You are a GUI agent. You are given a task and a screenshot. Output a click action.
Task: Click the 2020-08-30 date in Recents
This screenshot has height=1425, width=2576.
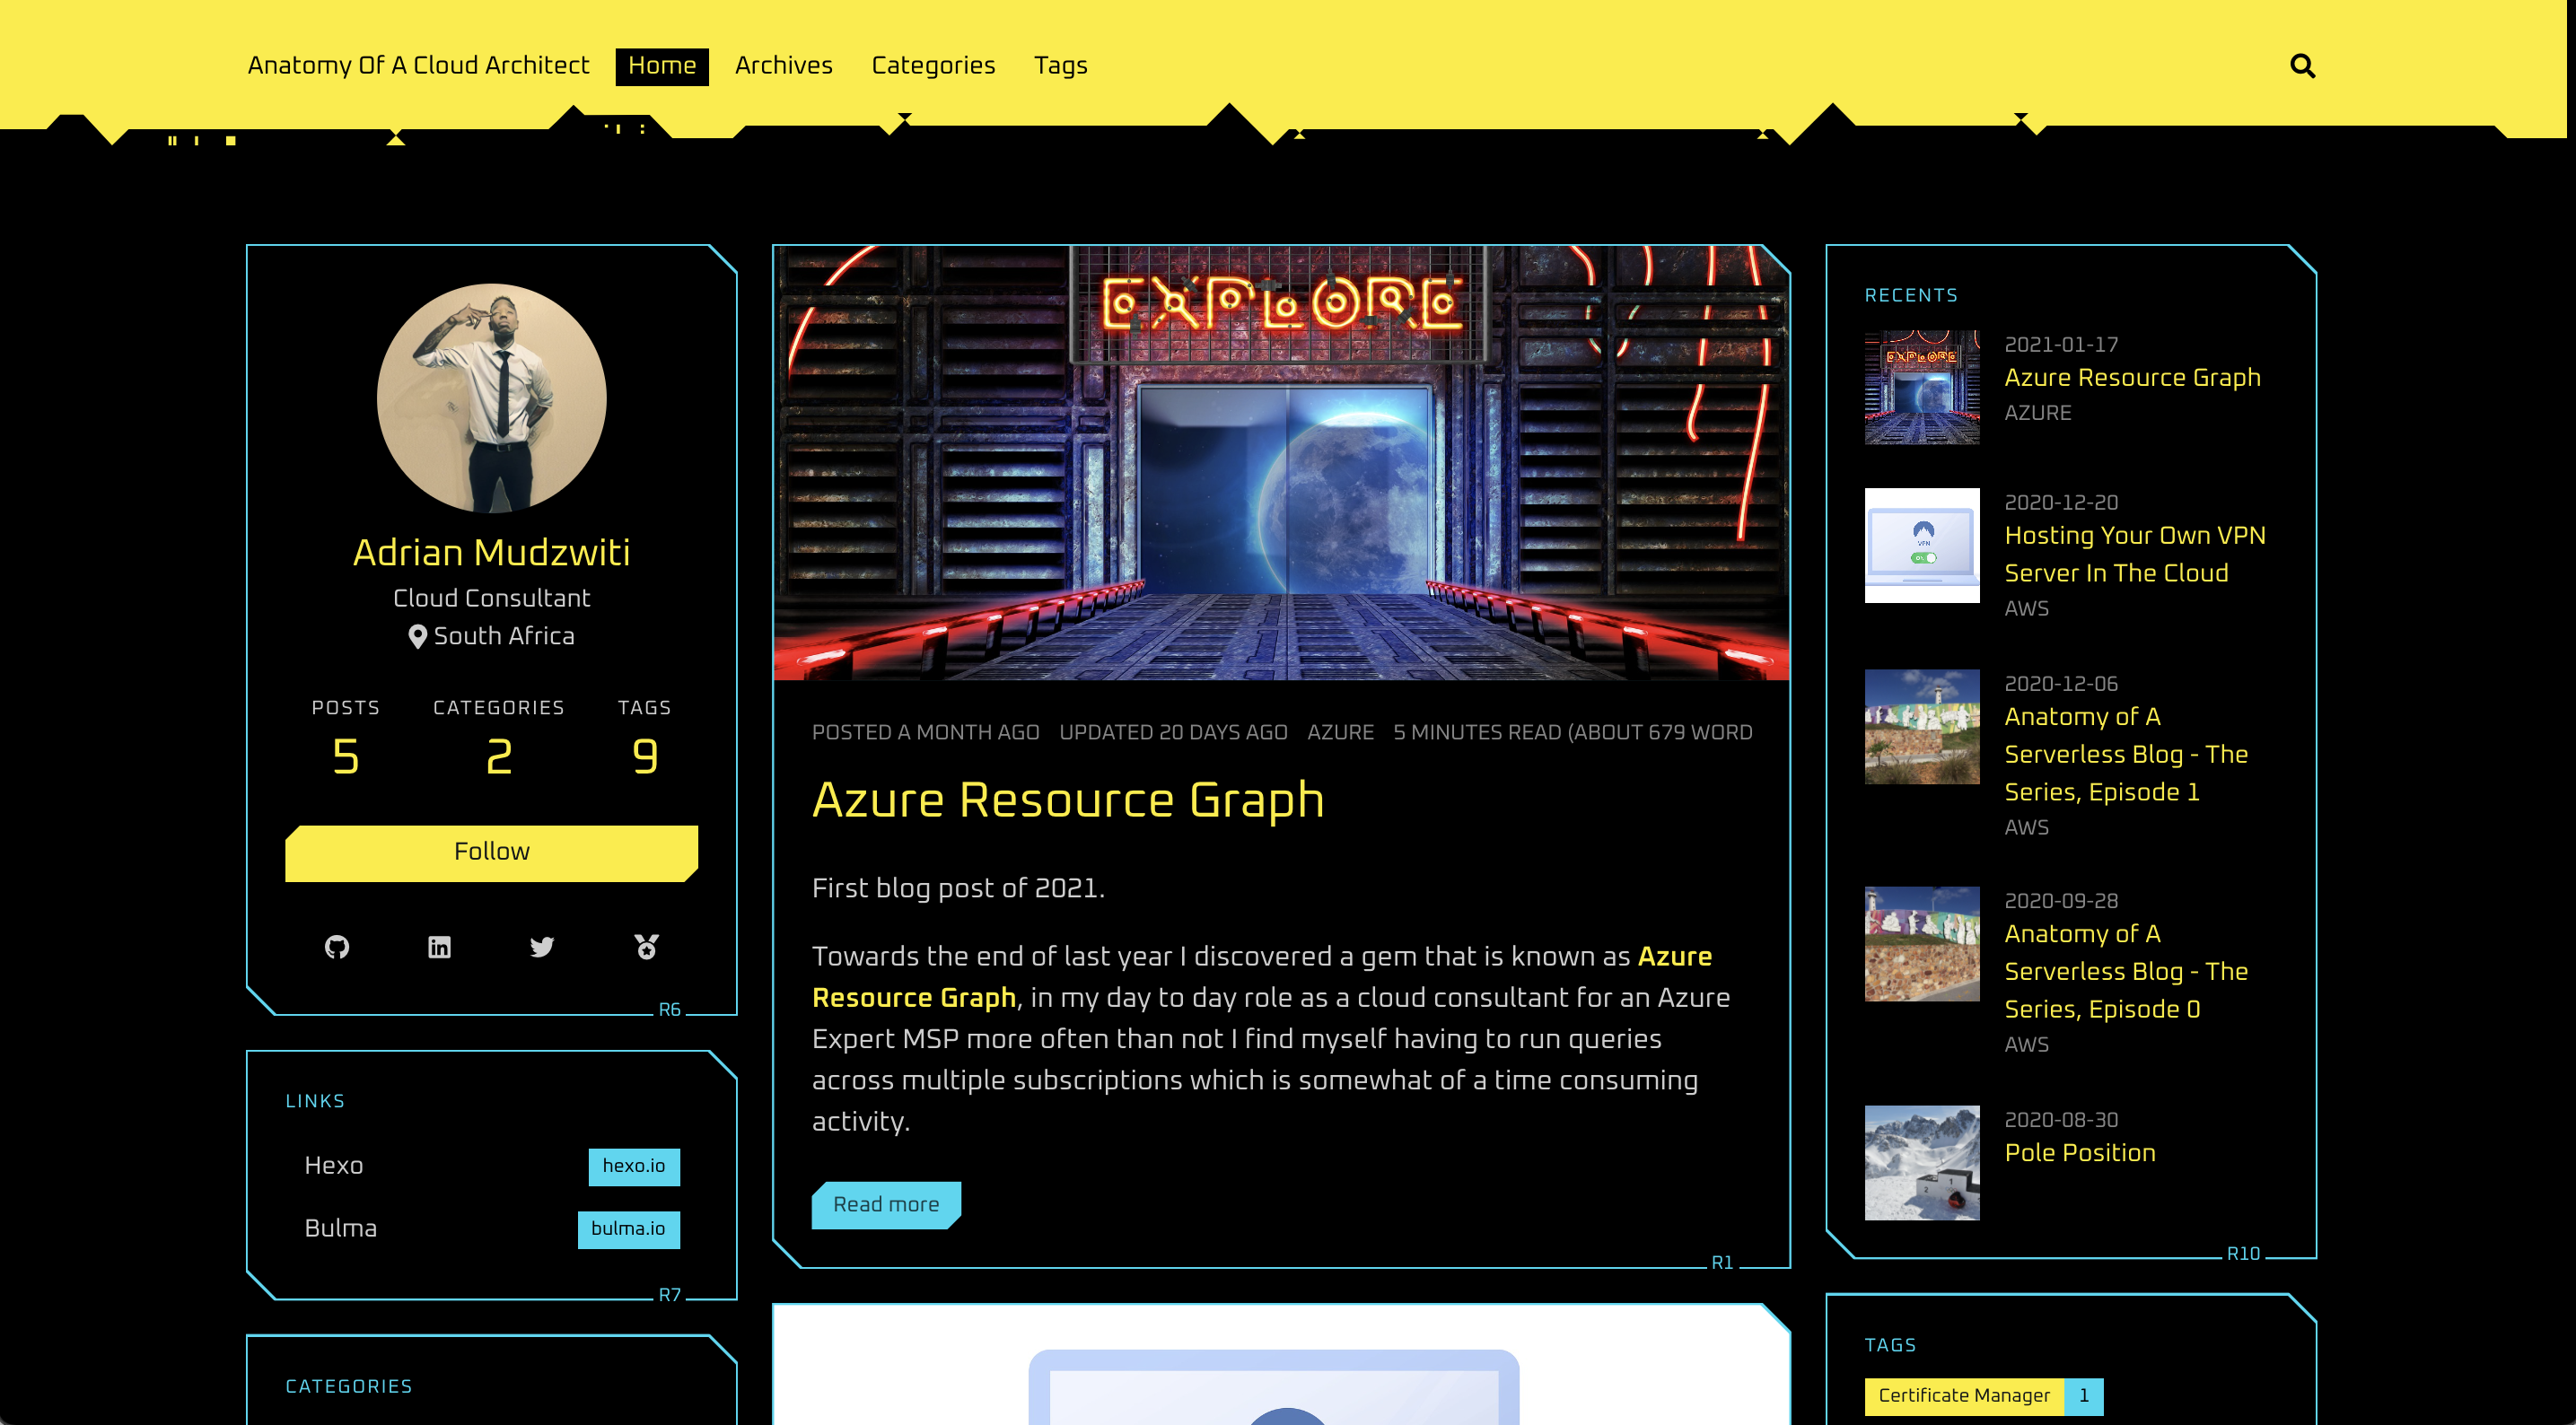pos(2061,1120)
